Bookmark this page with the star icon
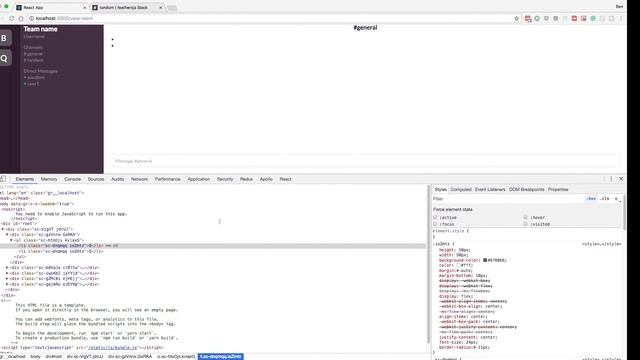Viewport: 640px width, 360px height. tap(516, 18)
